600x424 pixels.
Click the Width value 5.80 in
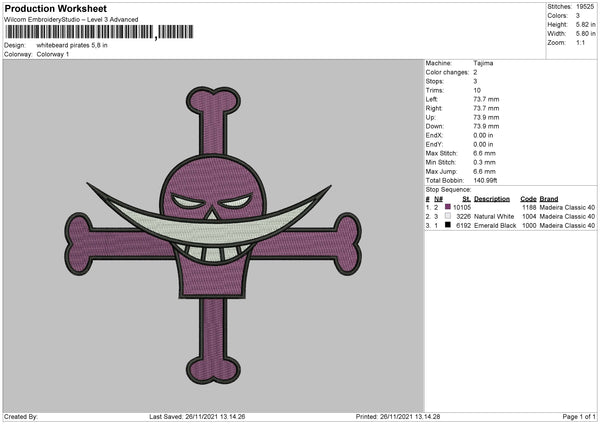tap(585, 34)
